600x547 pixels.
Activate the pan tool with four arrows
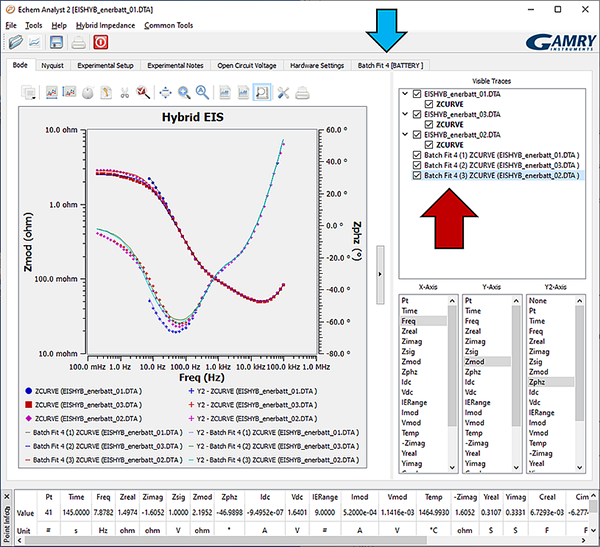tap(165, 93)
